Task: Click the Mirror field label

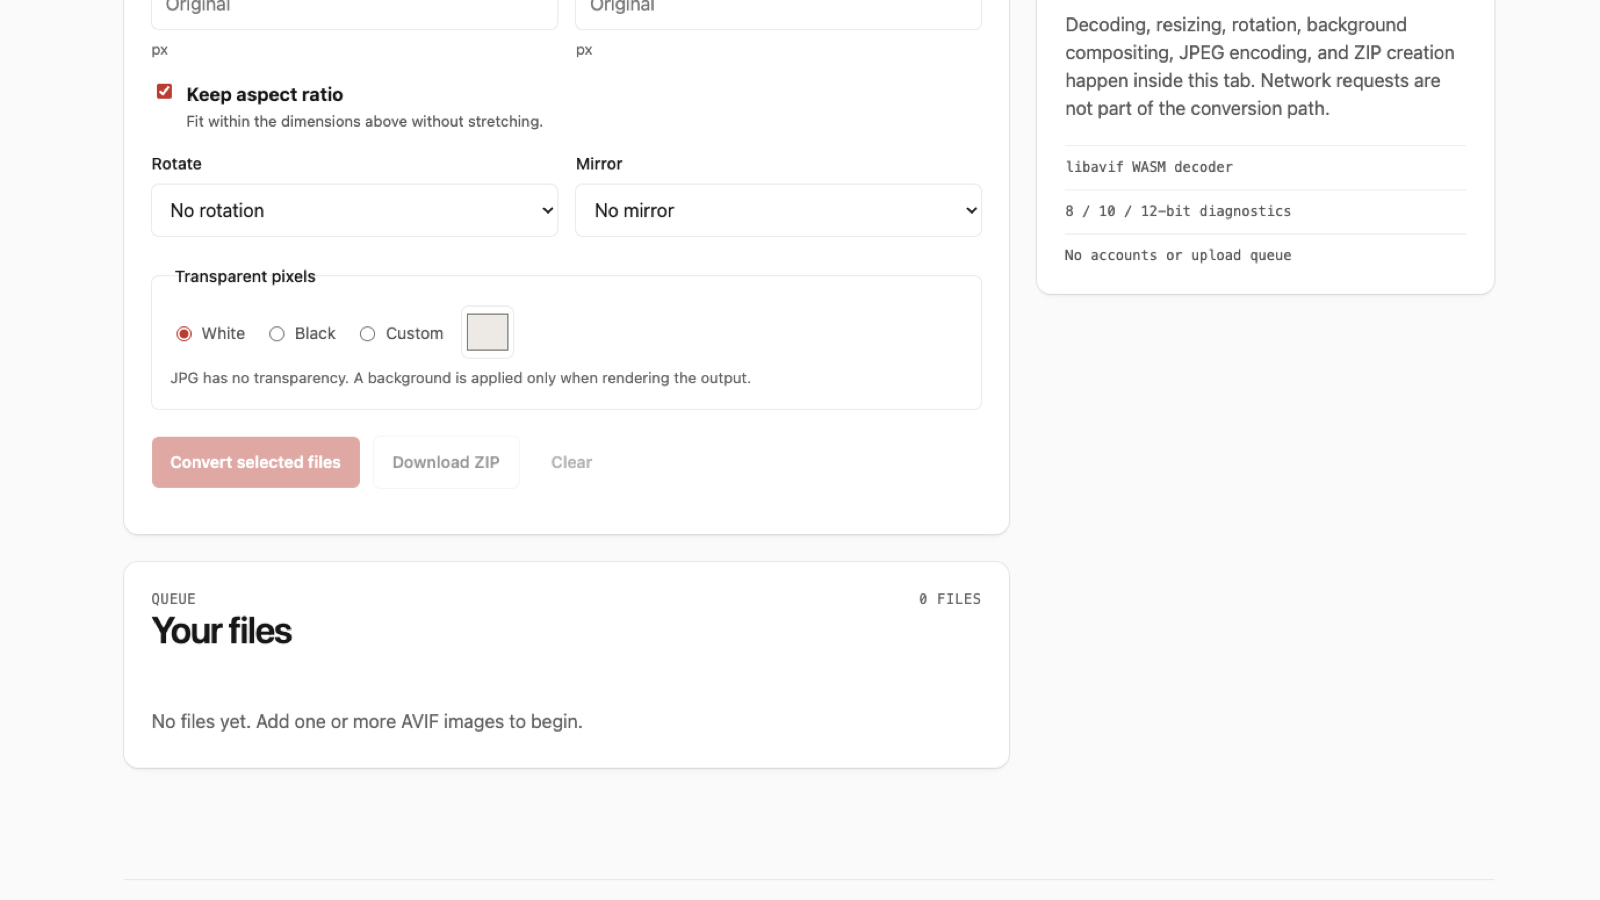Action: coord(599,164)
